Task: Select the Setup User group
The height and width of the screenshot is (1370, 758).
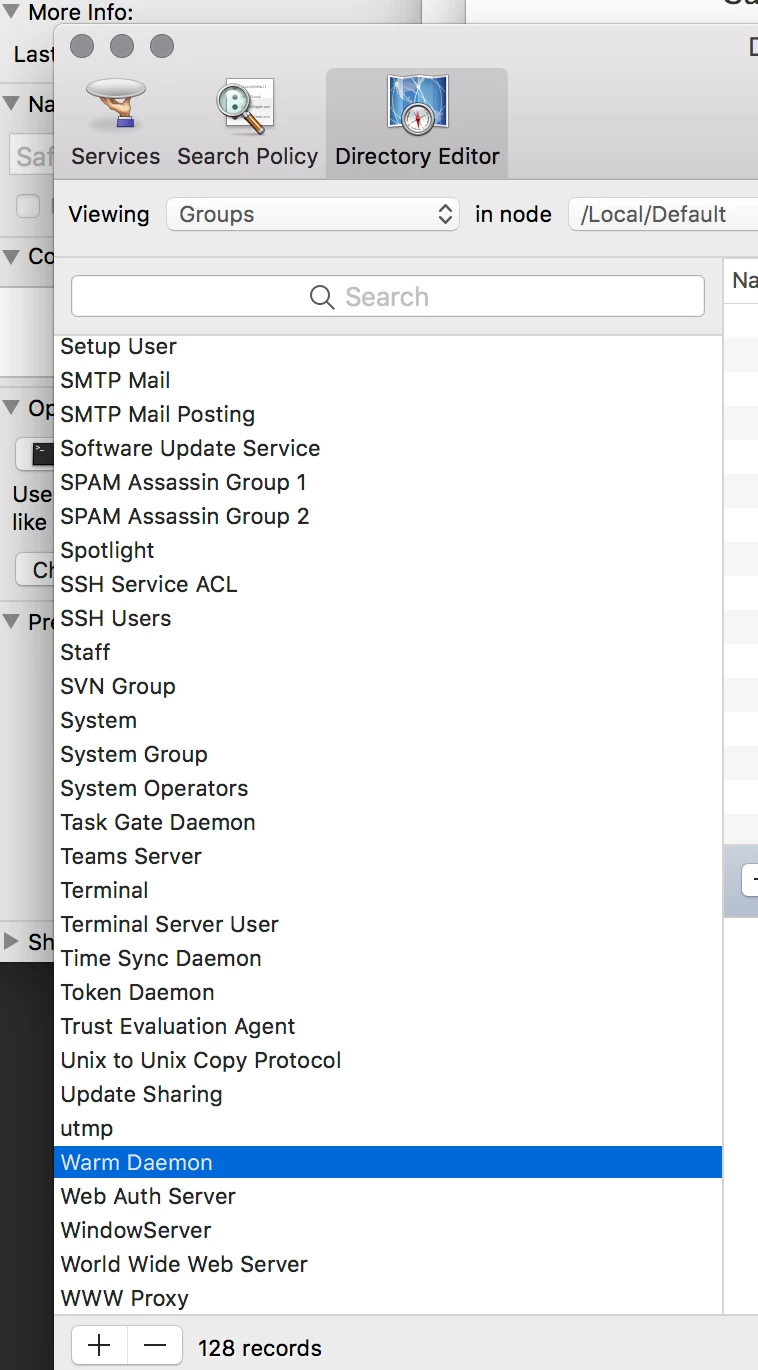Action: coord(388,346)
